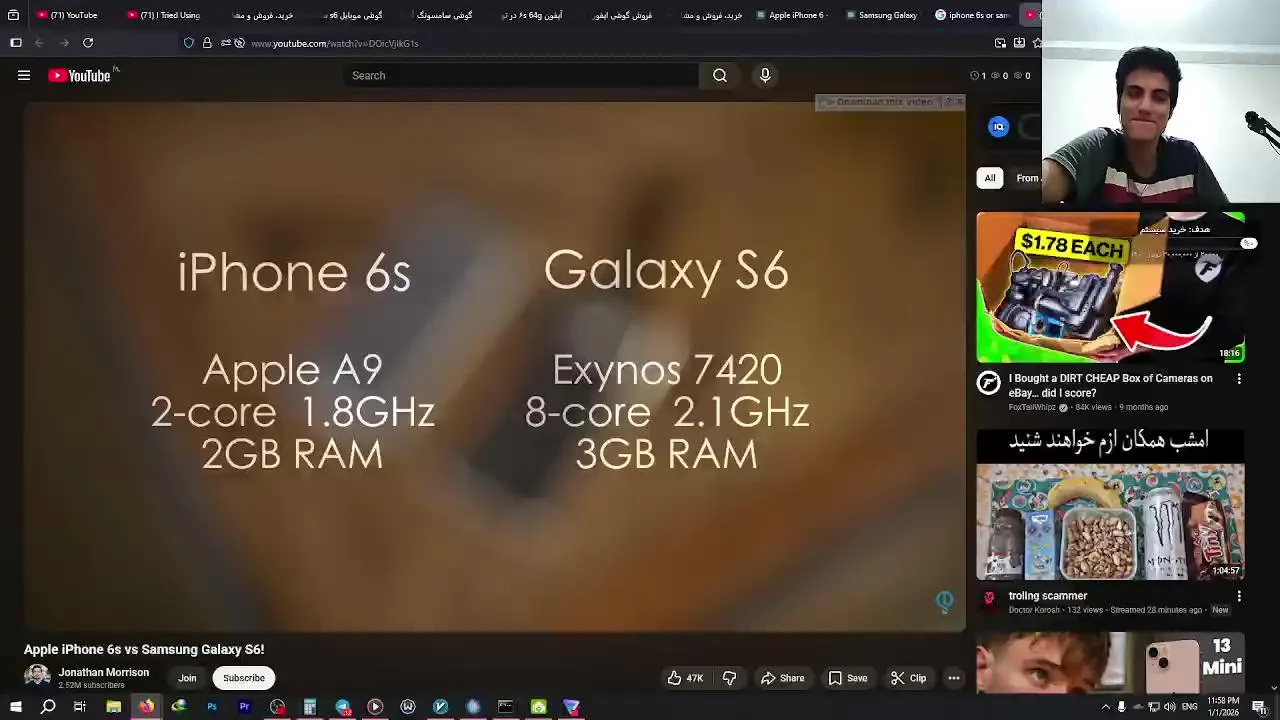The width and height of the screenshot is (1280, 720).
Task: Click the Join button
Action: click(x=187, y=678)
